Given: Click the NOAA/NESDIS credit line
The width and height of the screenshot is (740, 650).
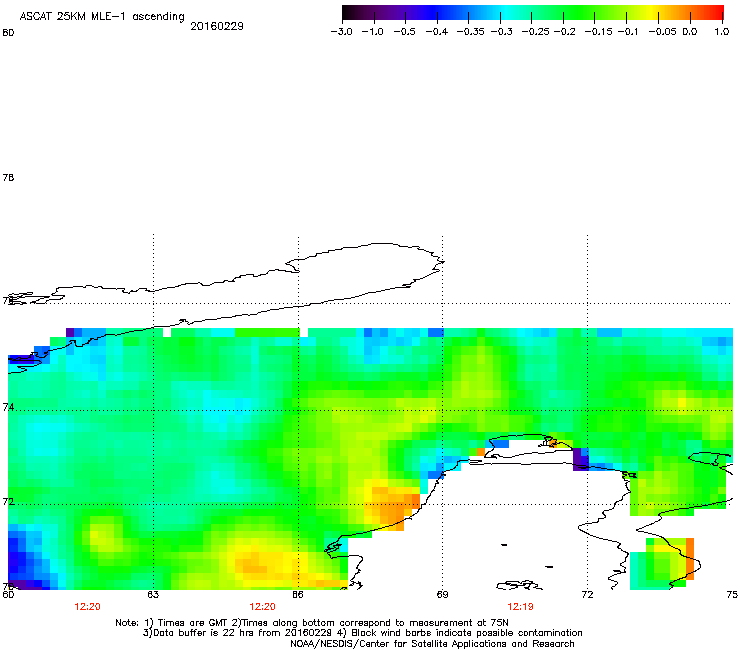Looking at the screenshot, I should point(432,644).
